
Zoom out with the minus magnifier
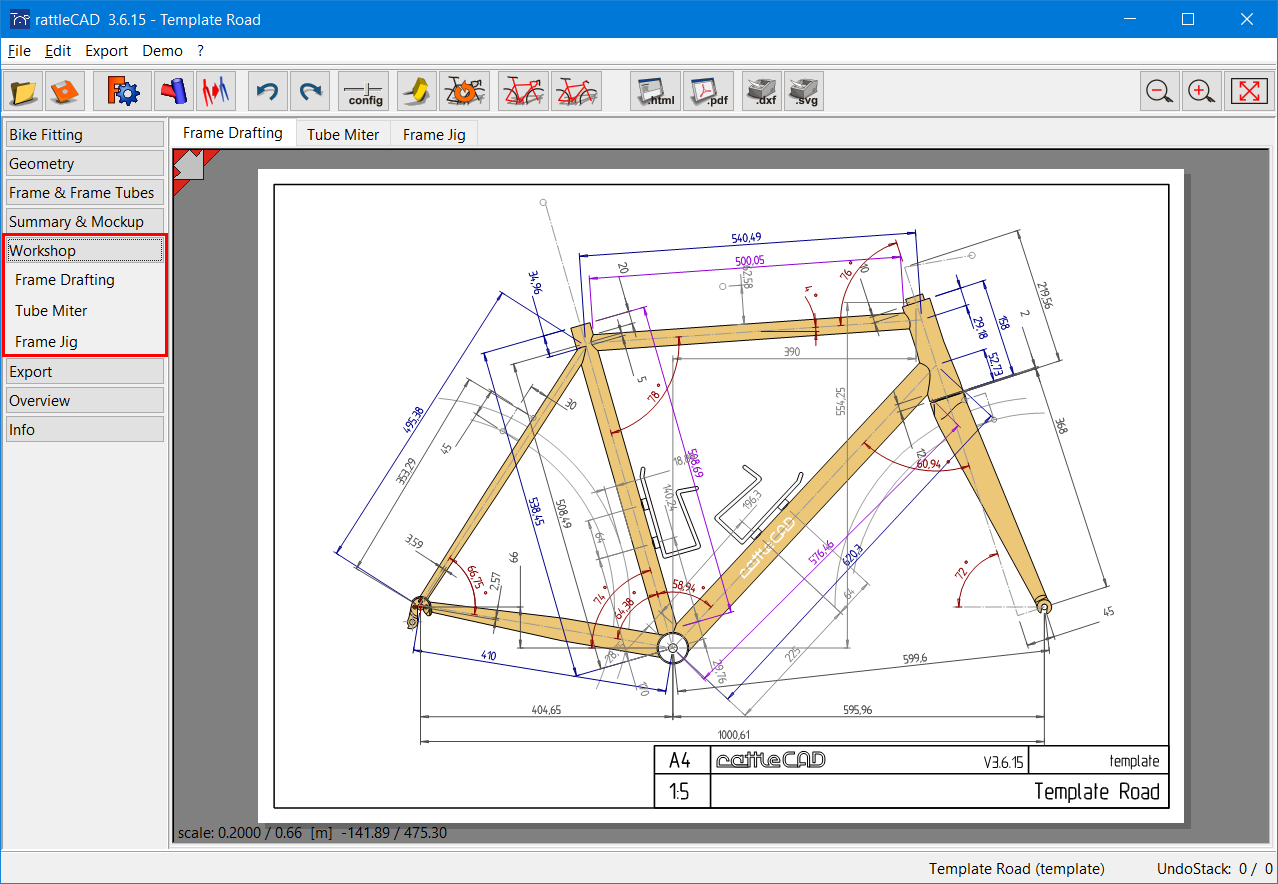pyautogui.click(x=1160, y=91)
